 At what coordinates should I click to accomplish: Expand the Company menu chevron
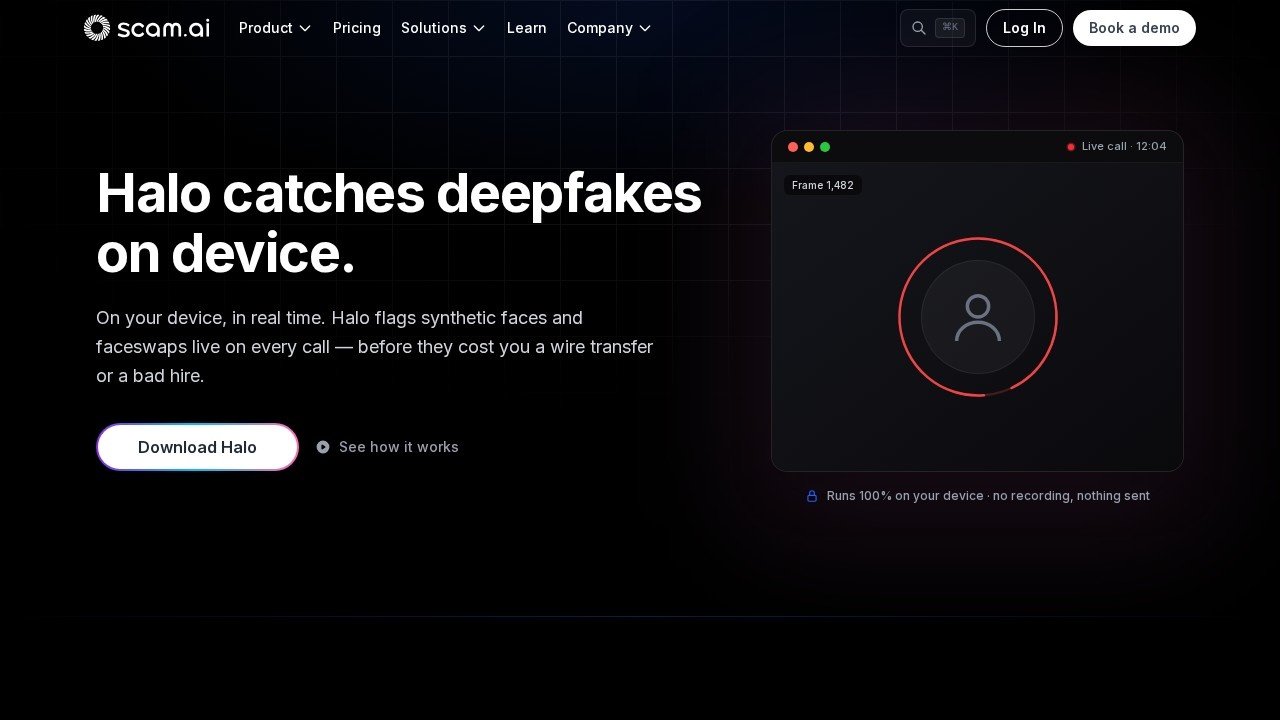coord(645,28)
